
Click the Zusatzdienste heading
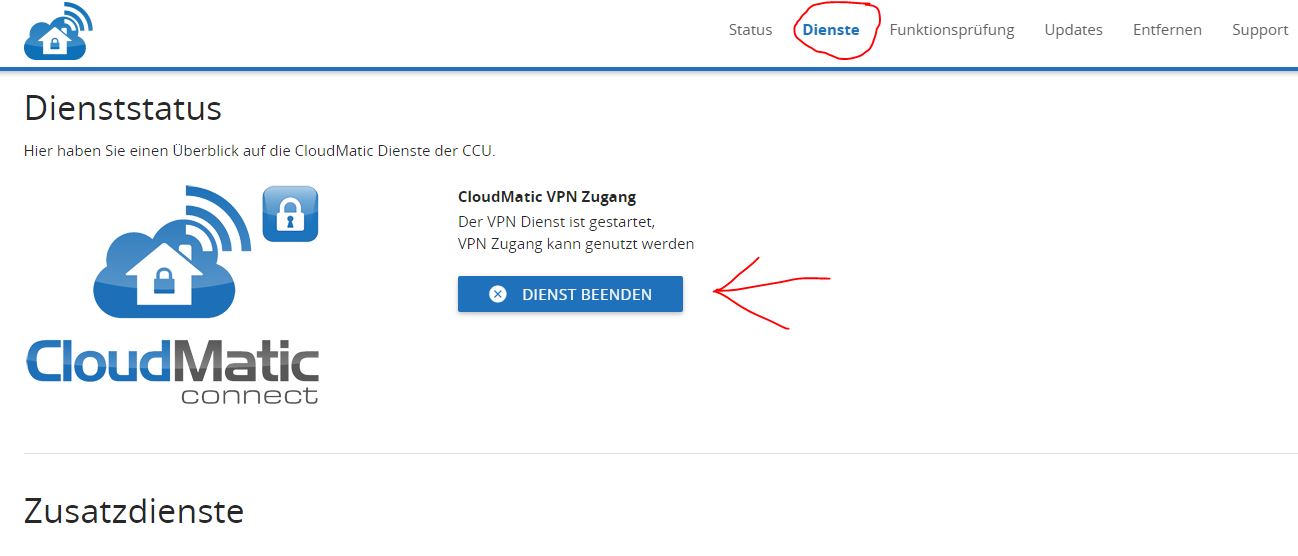[x=134, y=511]
